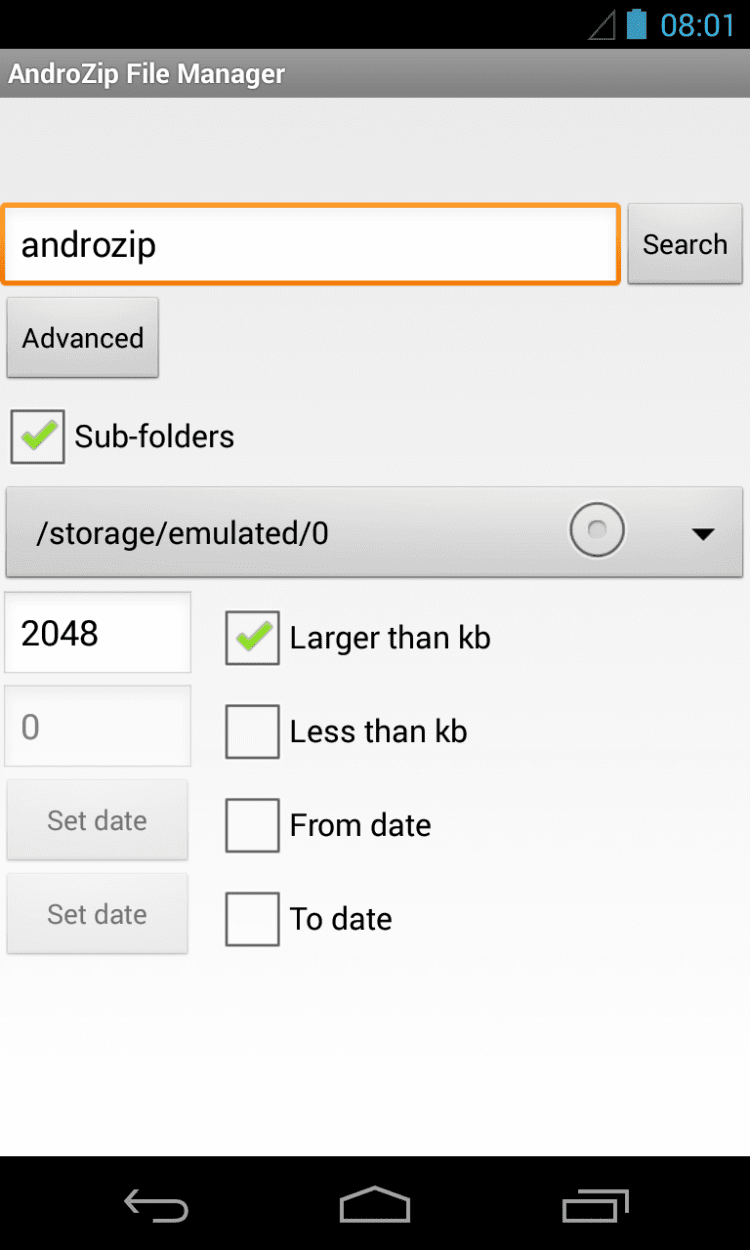This screenshot has width=750, height=1250.
Task: Enable the Less than kb checkbox
Action: 252,732
